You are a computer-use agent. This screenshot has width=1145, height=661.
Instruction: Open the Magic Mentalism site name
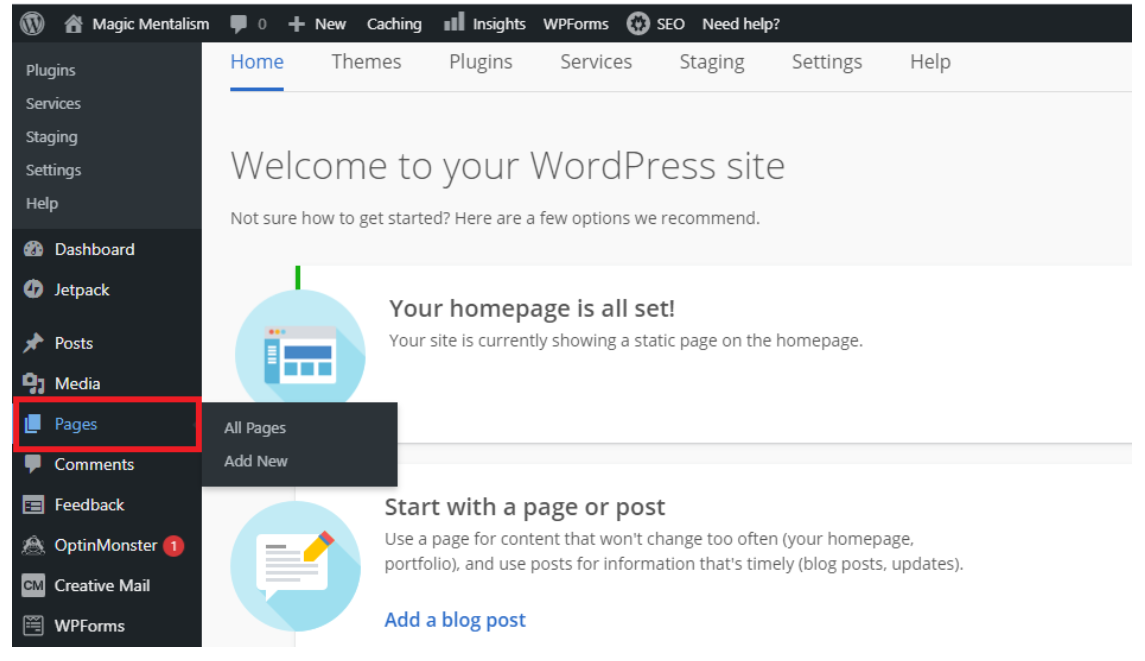pyautogui.click(x=150, y=24)
